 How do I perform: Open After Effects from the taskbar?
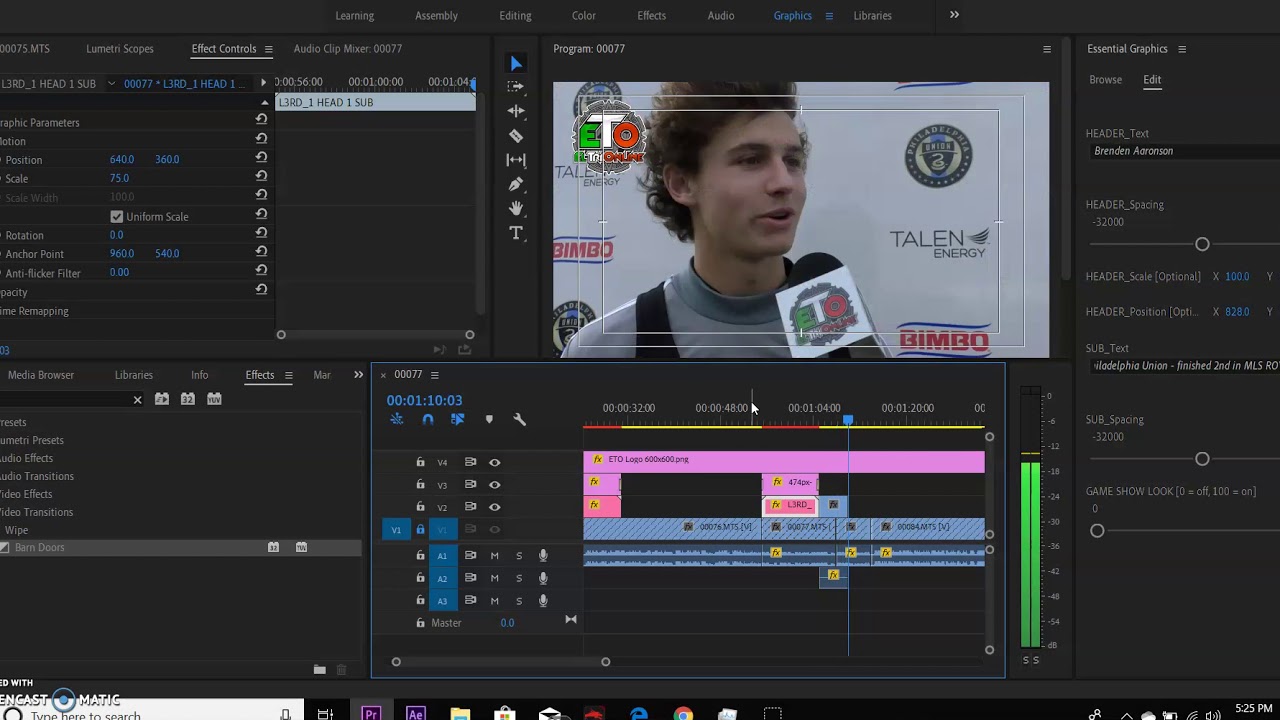(x=416, y=713)
